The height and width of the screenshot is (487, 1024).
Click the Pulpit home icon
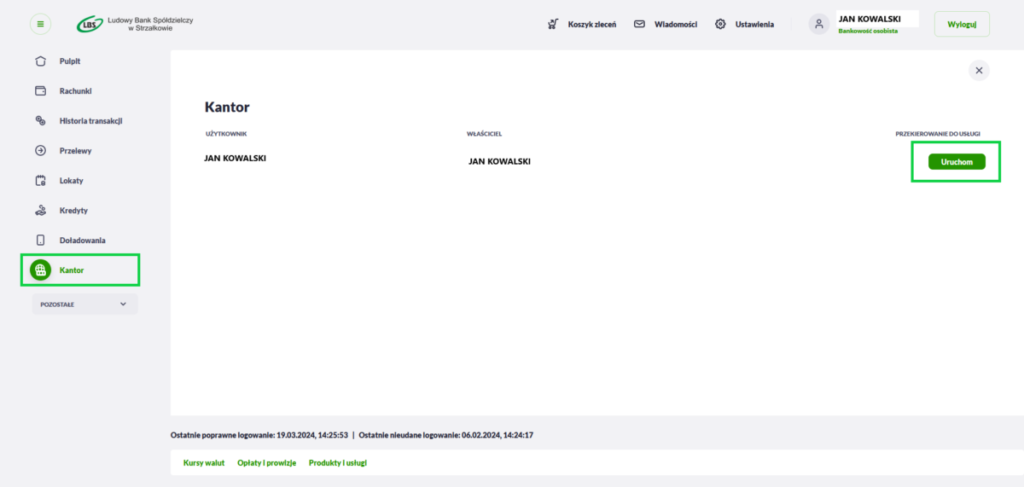coord(40,61)
